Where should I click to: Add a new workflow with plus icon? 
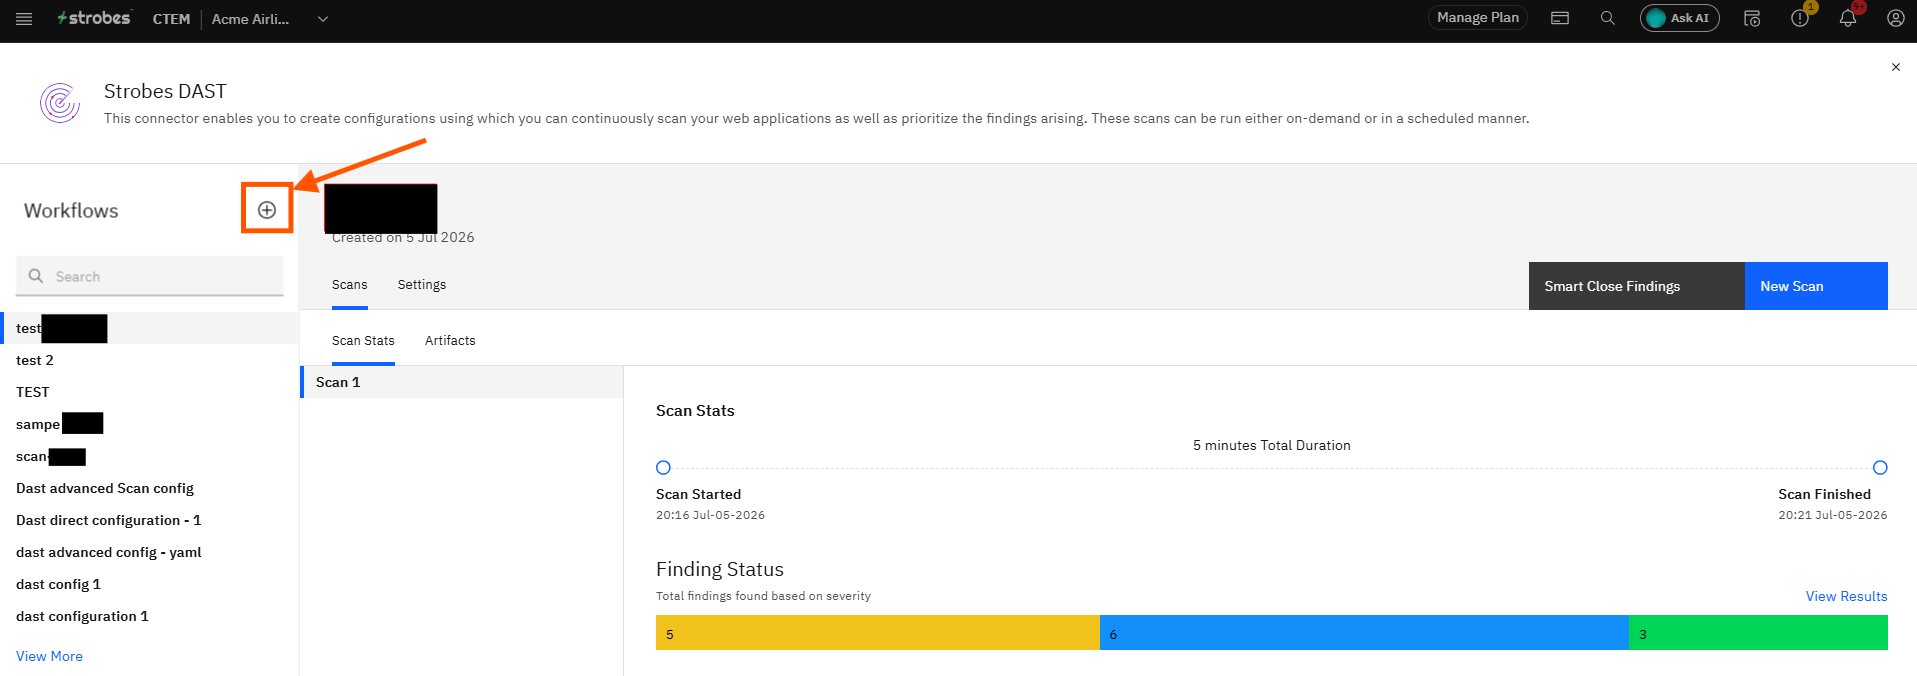pyautogui.click(x=267, y=210)
